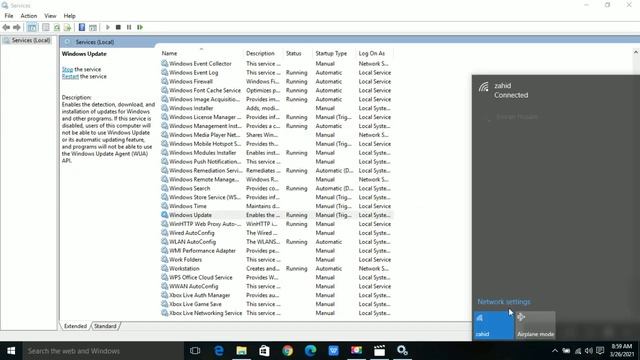
Task: Toggle the Airplane mode tile
Action: click(x=536, y=325)
